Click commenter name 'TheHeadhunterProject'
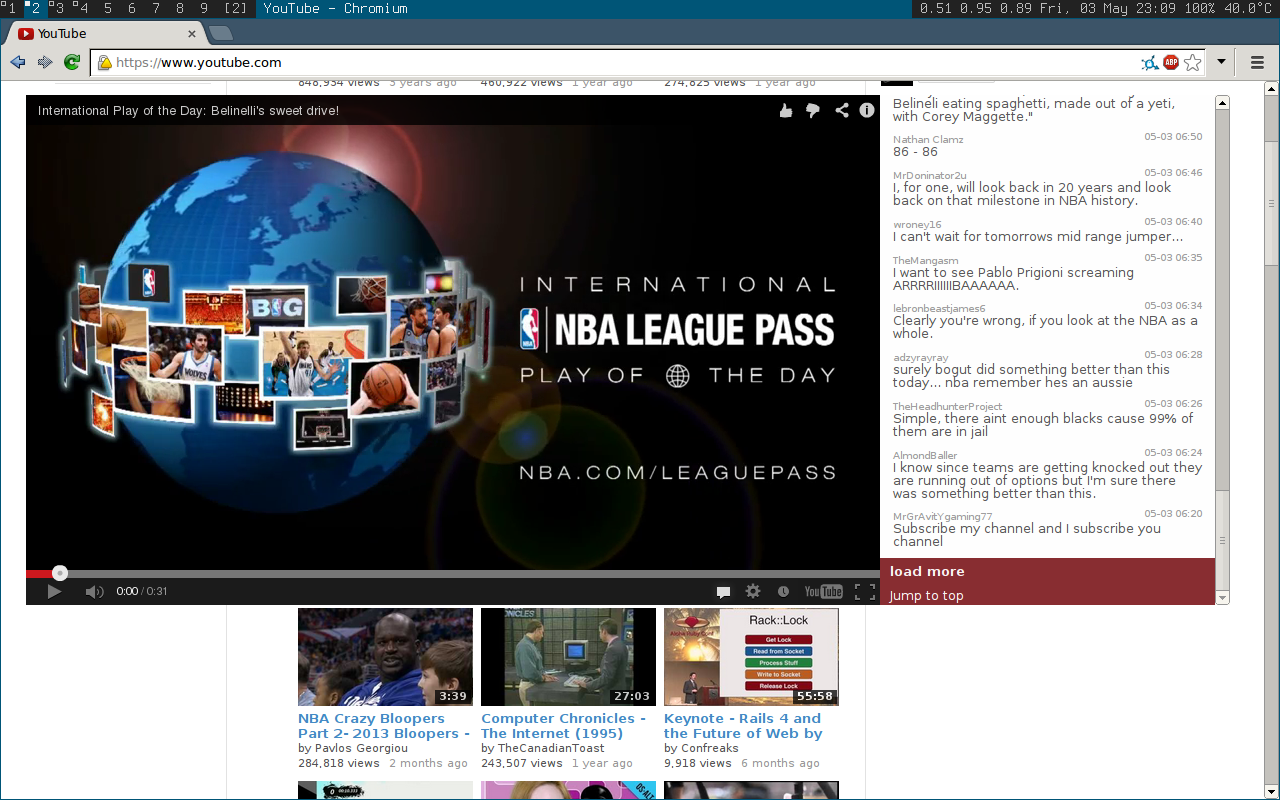This screenshot has width=1280, height=800. (x=947, y=407)
